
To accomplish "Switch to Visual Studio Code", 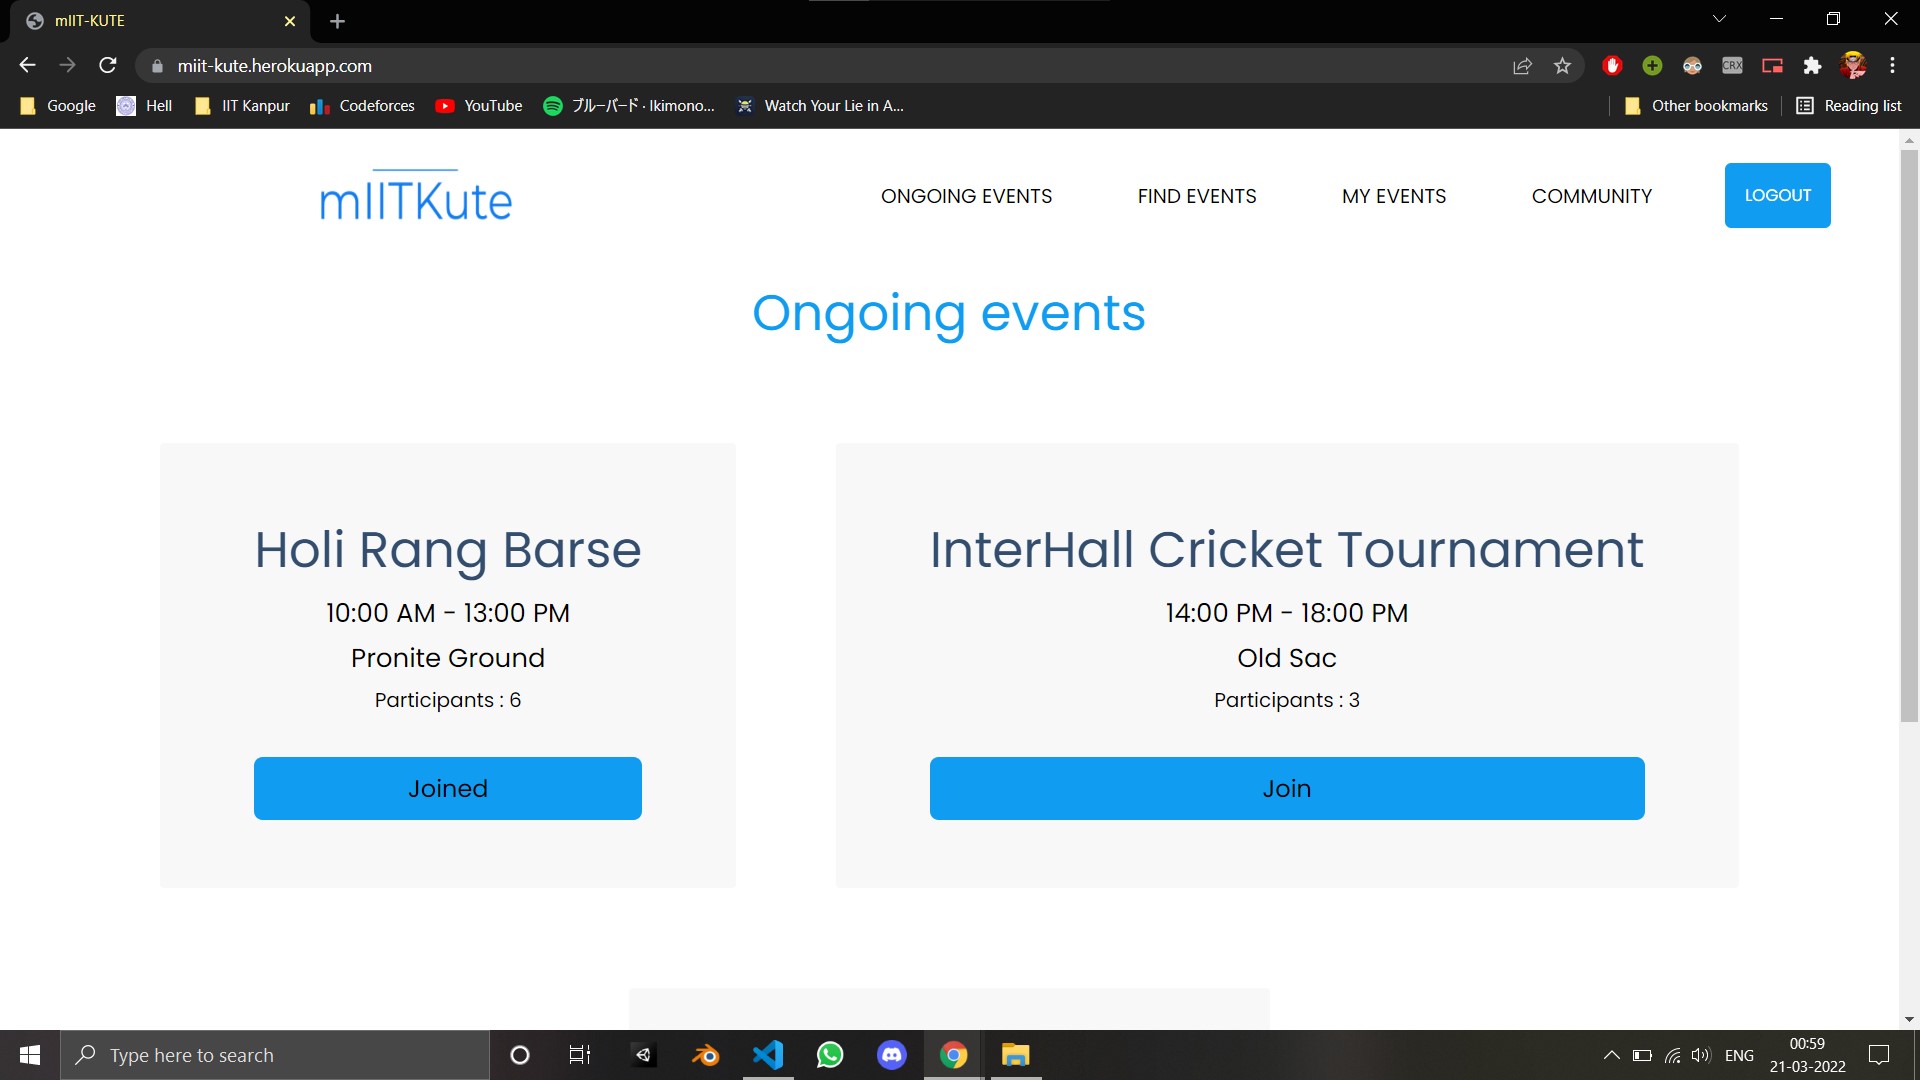I will tap(768, 1055).
